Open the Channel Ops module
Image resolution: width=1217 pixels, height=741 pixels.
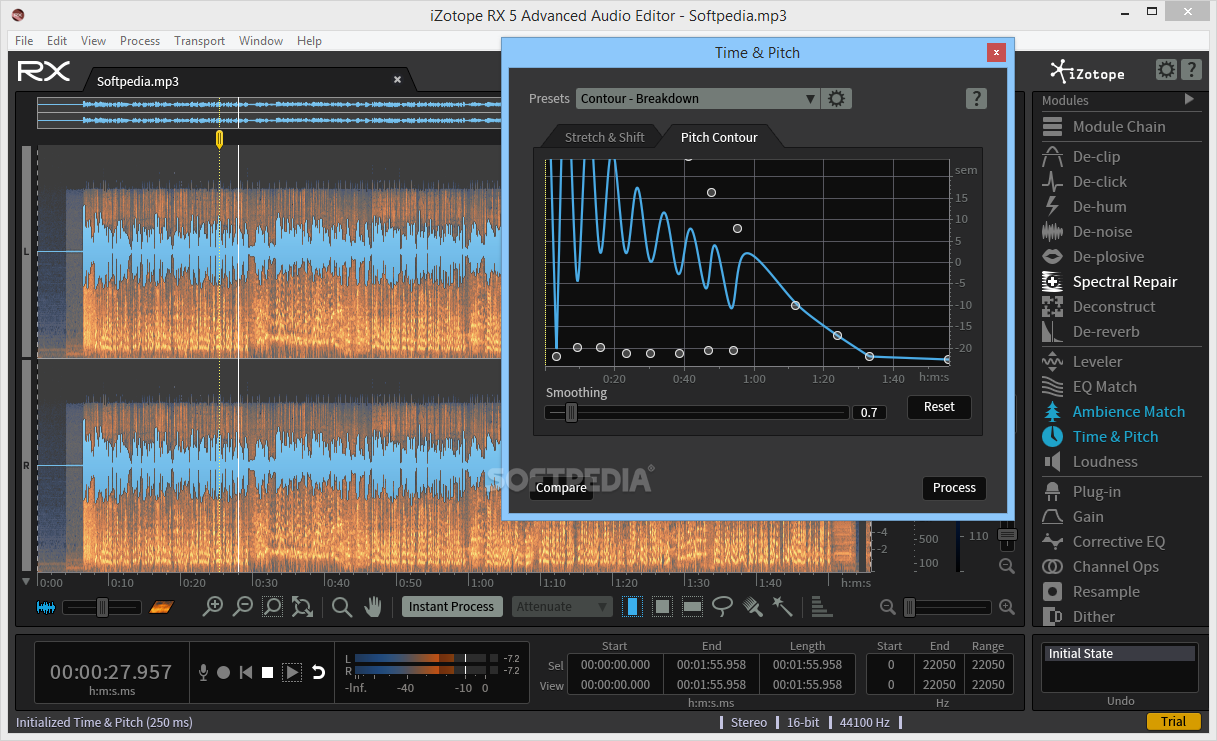click(1115, 567)
